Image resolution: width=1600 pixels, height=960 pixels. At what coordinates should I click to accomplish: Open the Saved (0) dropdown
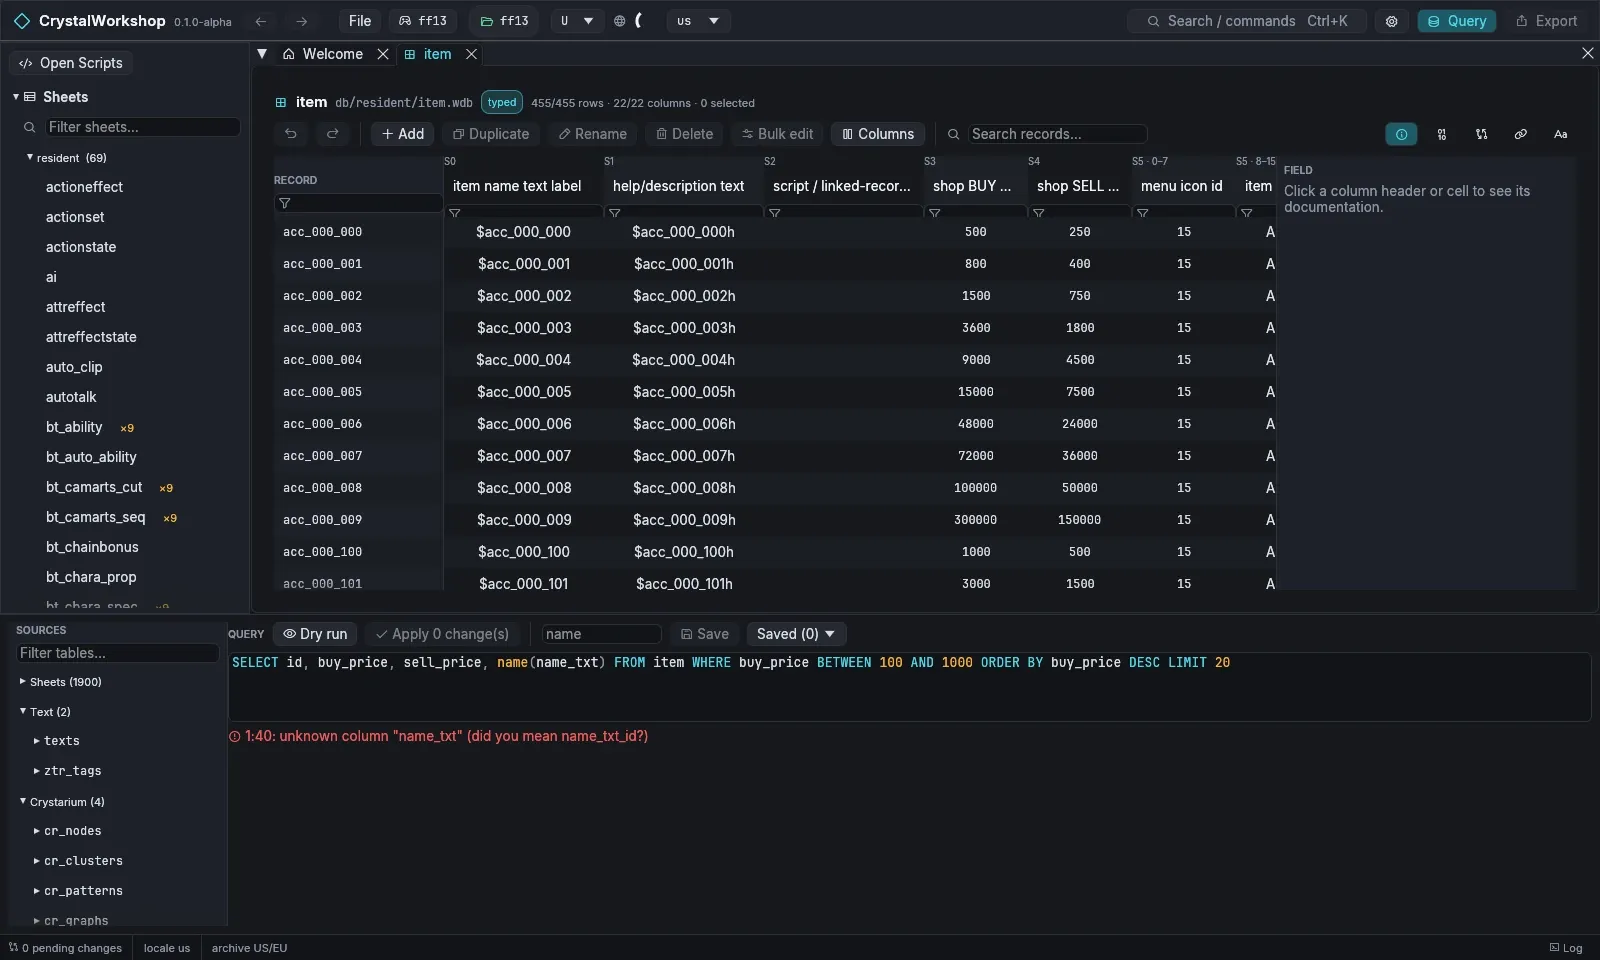796,634
